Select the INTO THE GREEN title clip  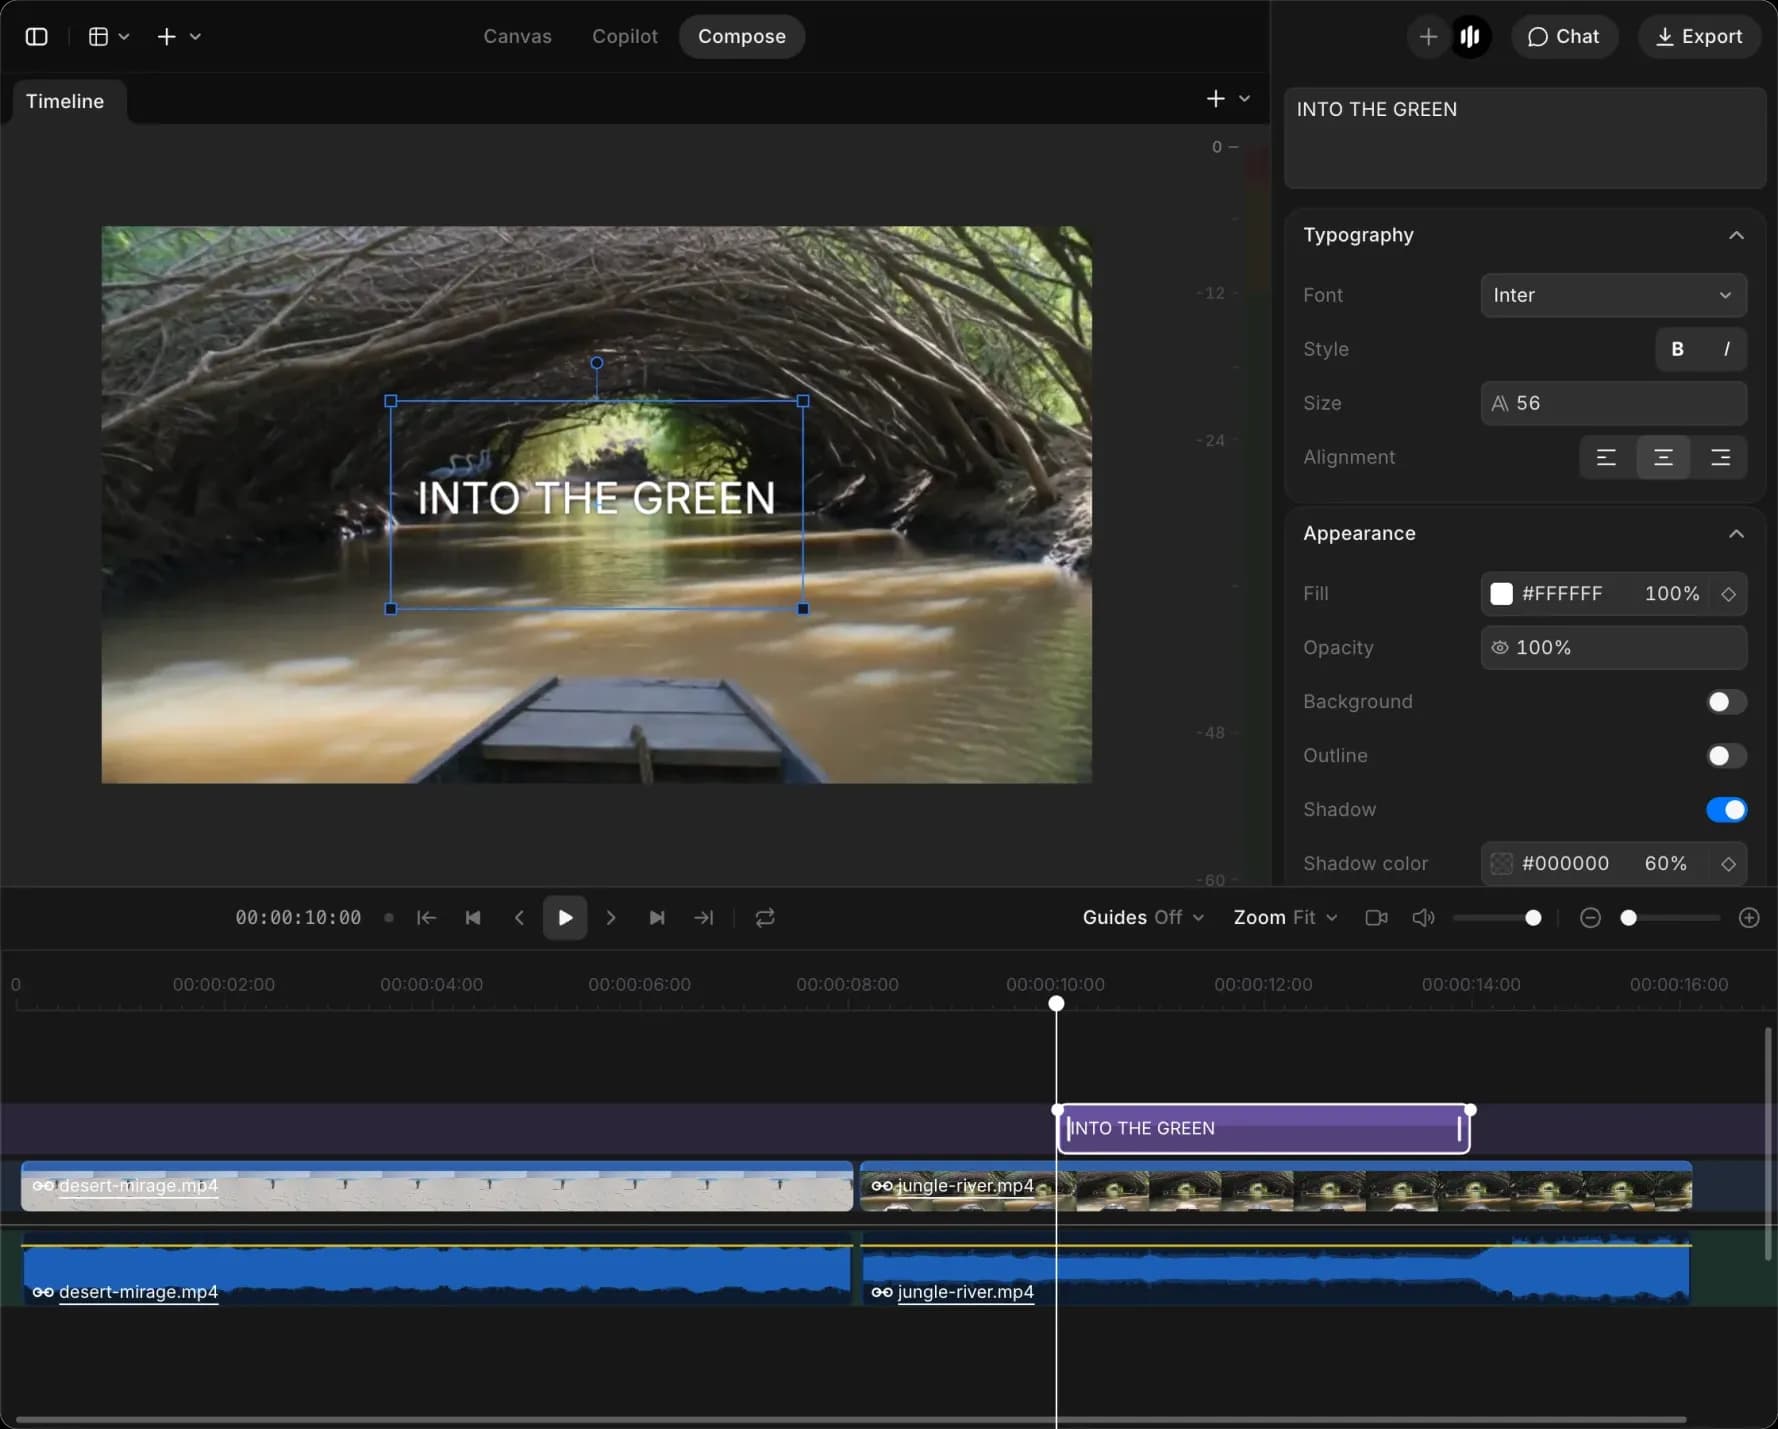(1264, 1128)
